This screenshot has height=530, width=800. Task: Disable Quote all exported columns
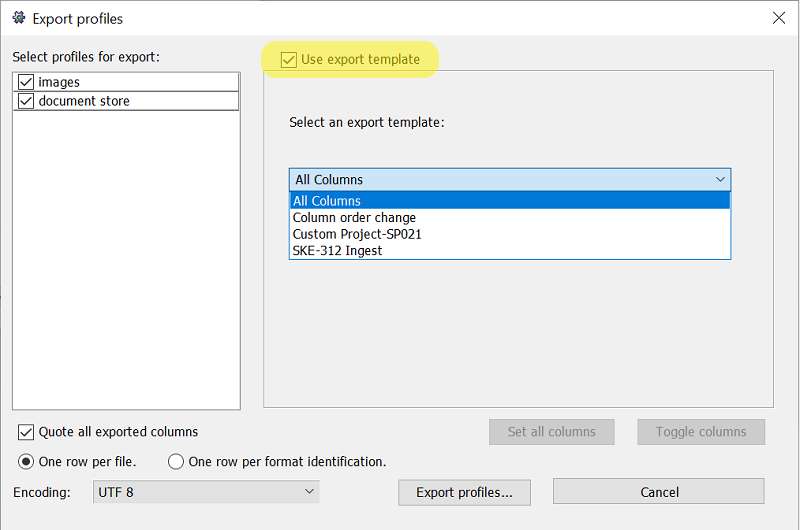(26, 432)
